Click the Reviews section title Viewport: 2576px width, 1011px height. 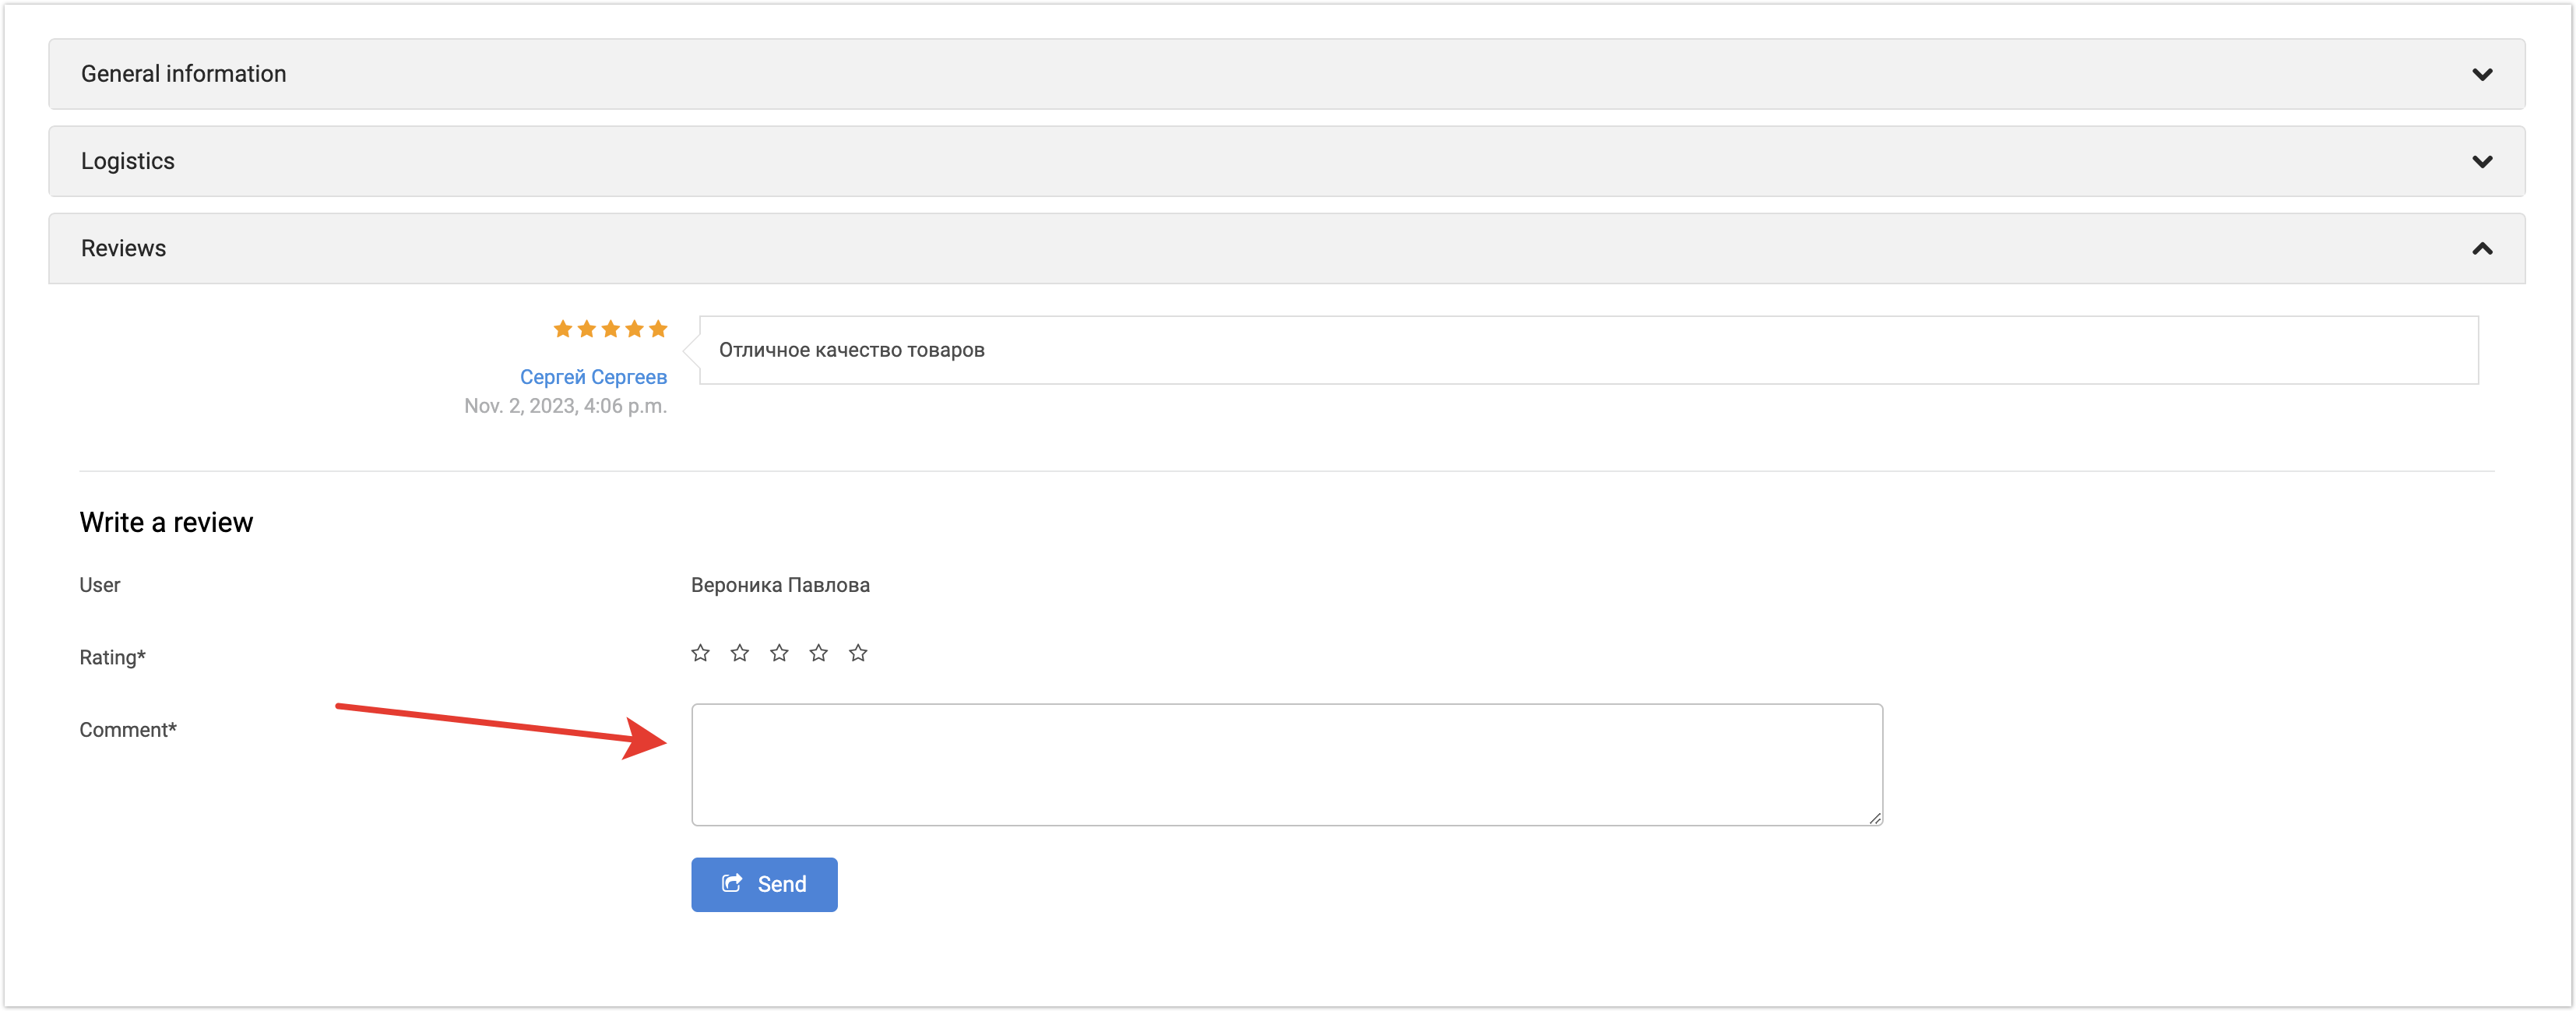[124, 248]
